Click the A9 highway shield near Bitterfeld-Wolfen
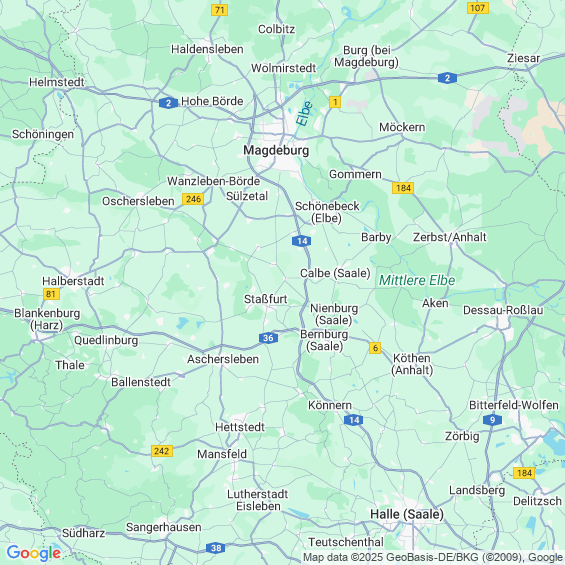 click(x=492, y=420)
